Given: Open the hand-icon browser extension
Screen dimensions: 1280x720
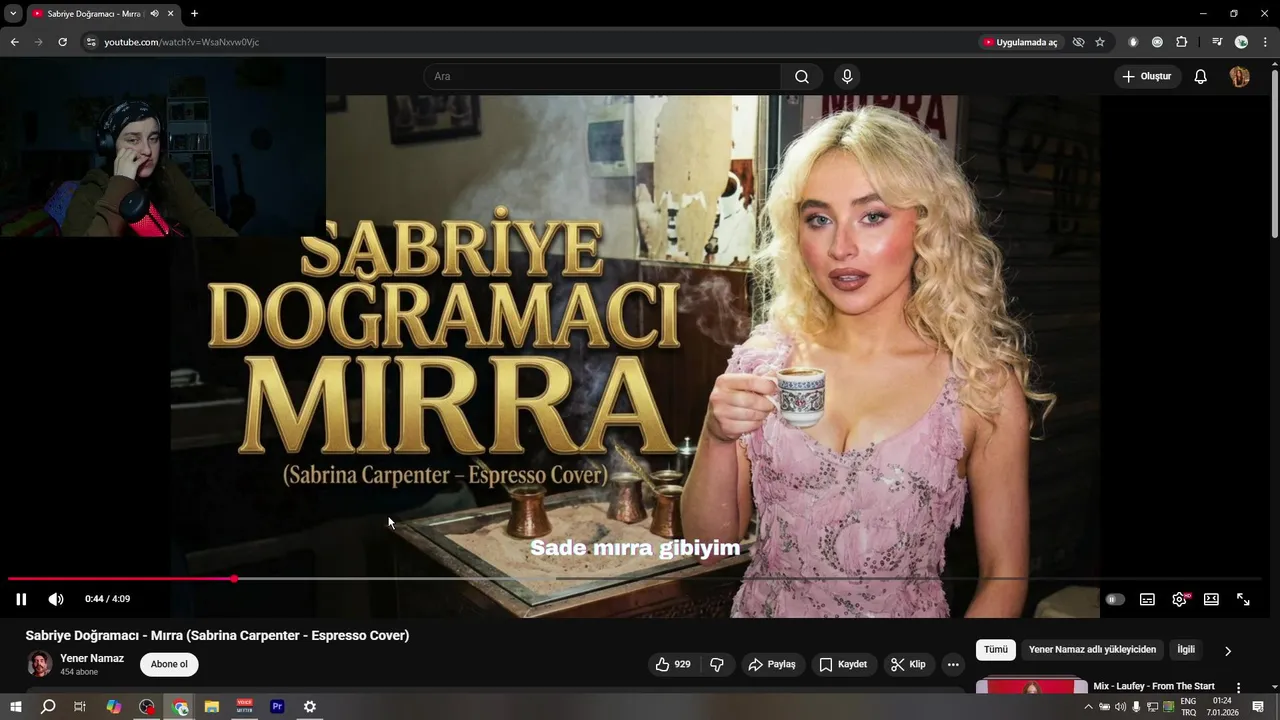Looking at the screenshot, I should (1133, 42).
